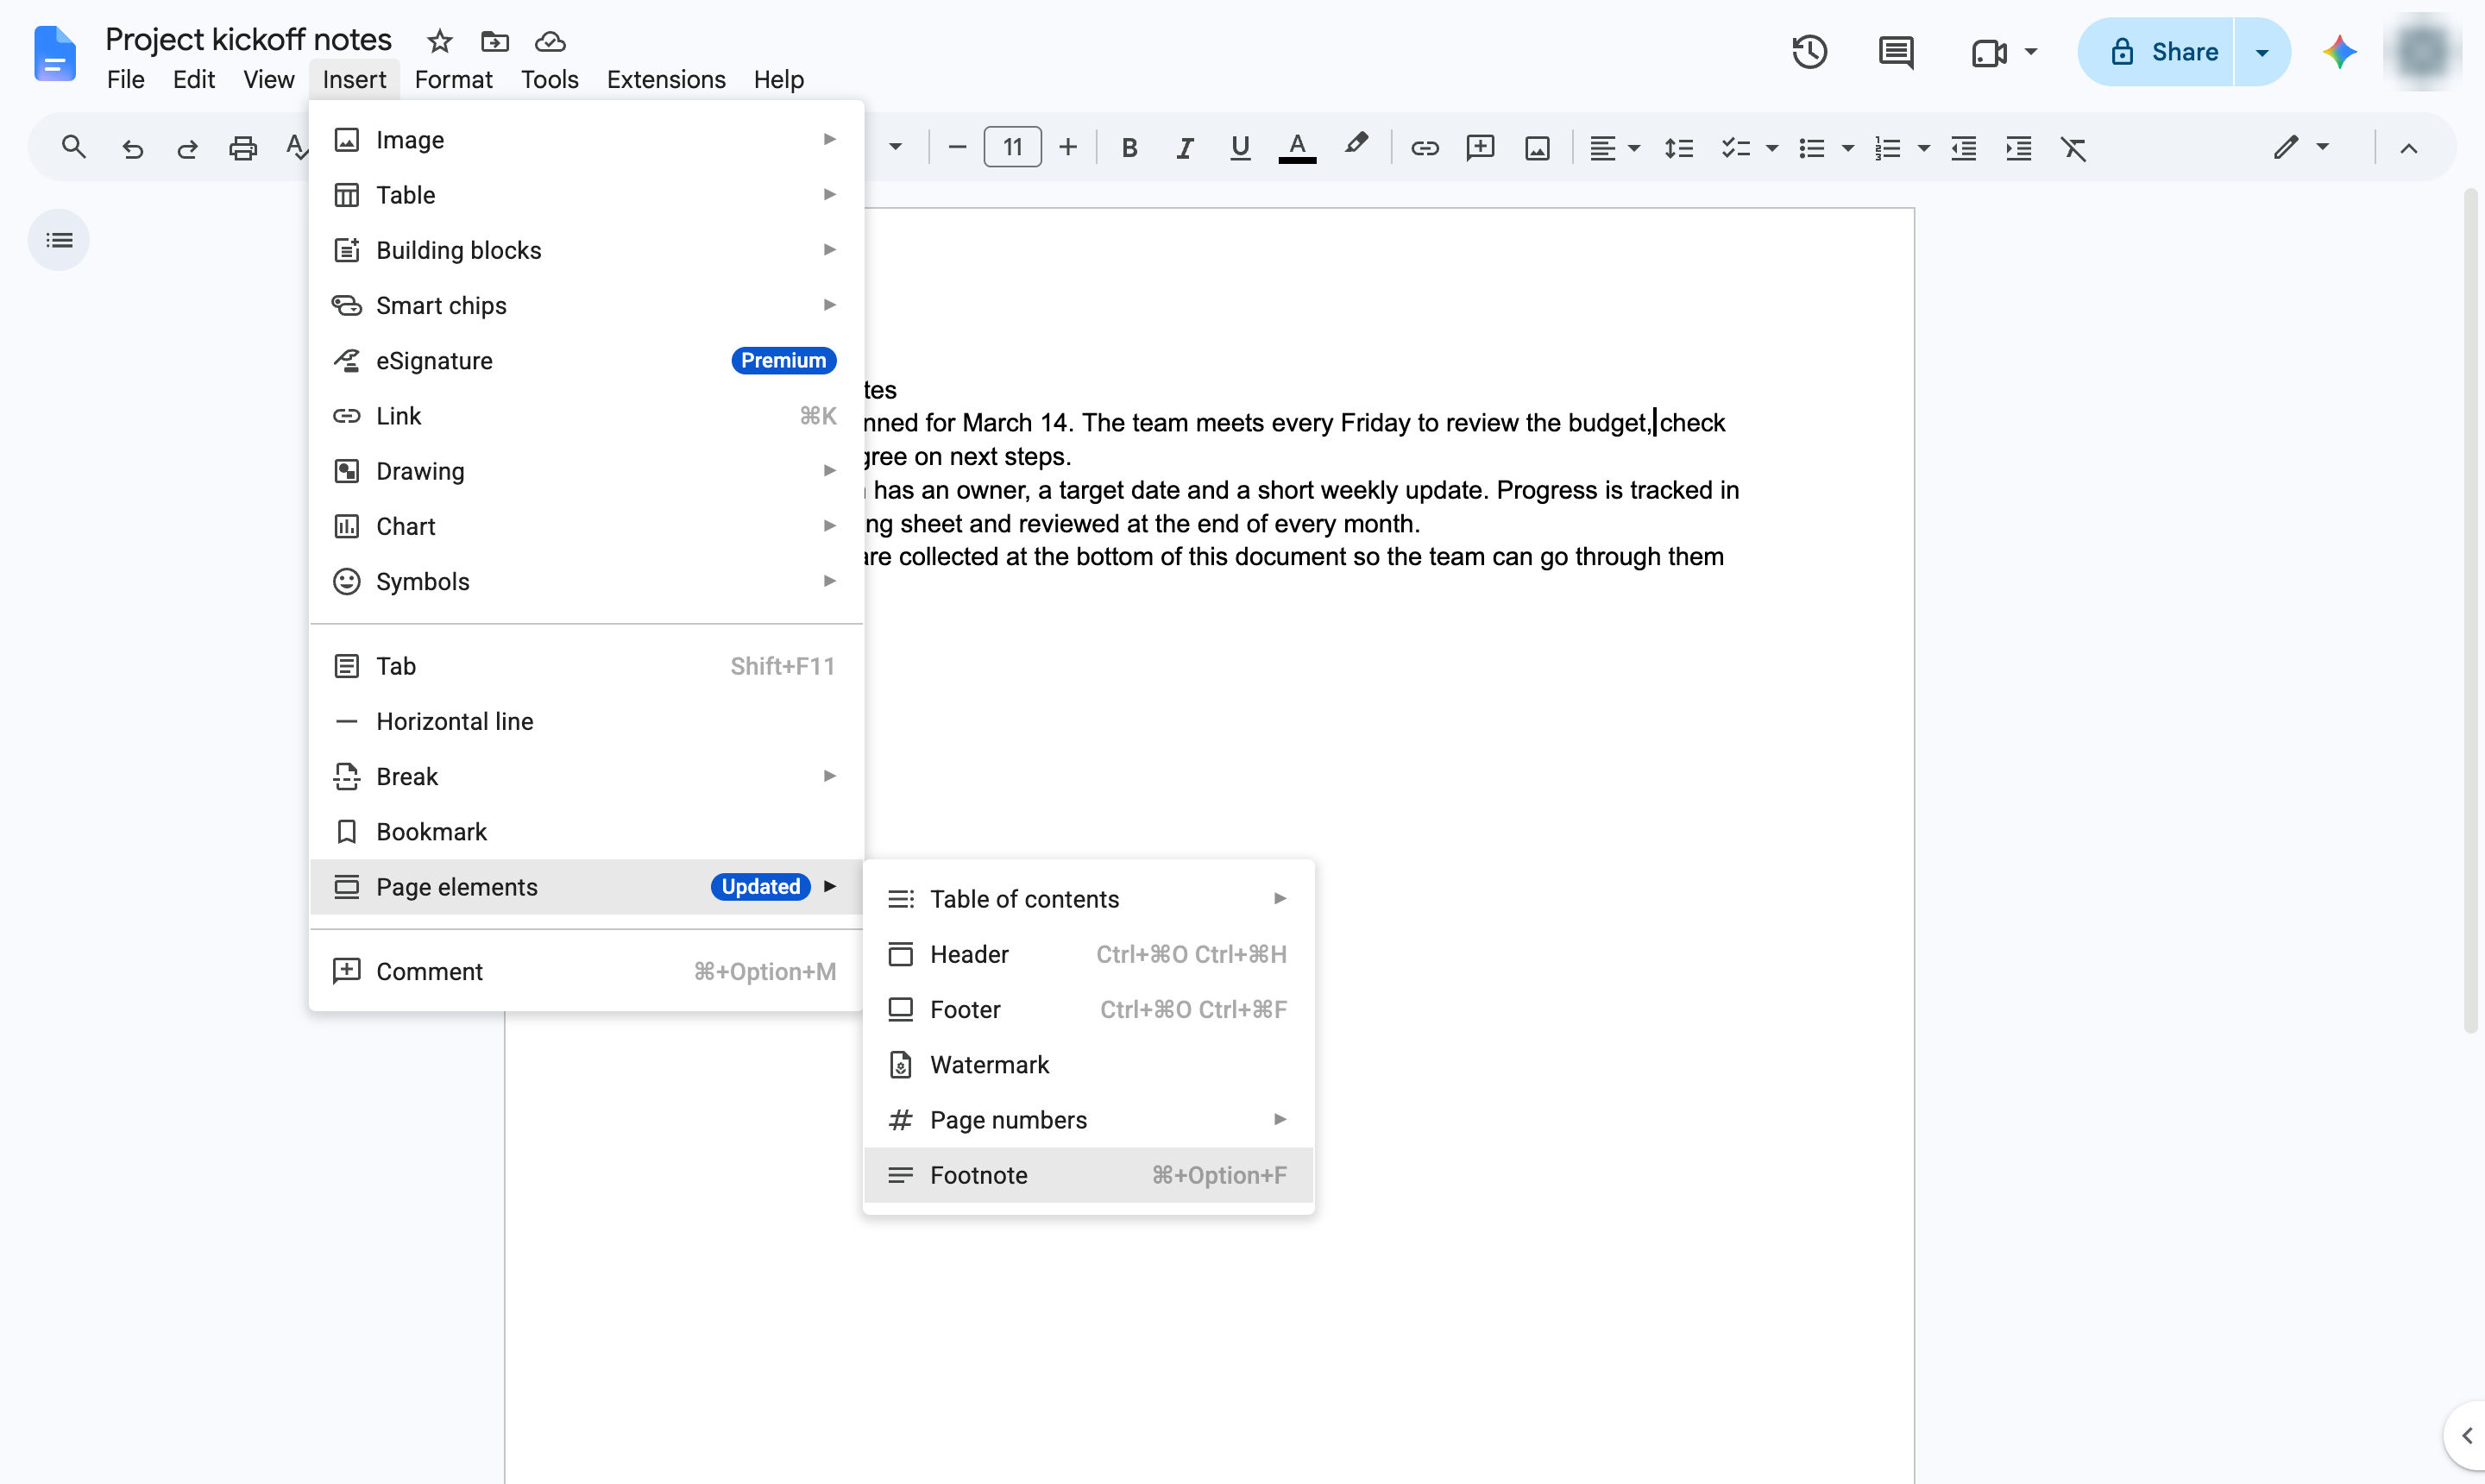
Task: Increase the font size
Action: [x=1068, y=148]
